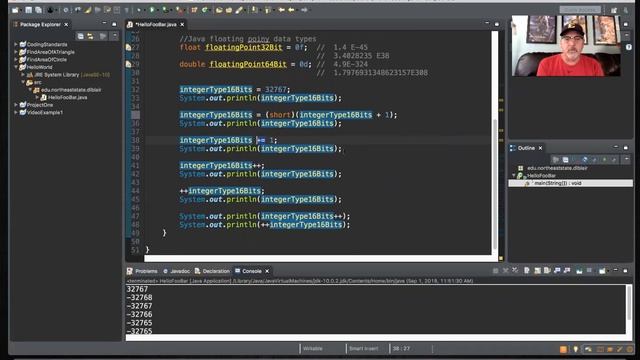Run the program with the green Run icon
This screenshot has height=360, width=640.
(x=152, y=10)
